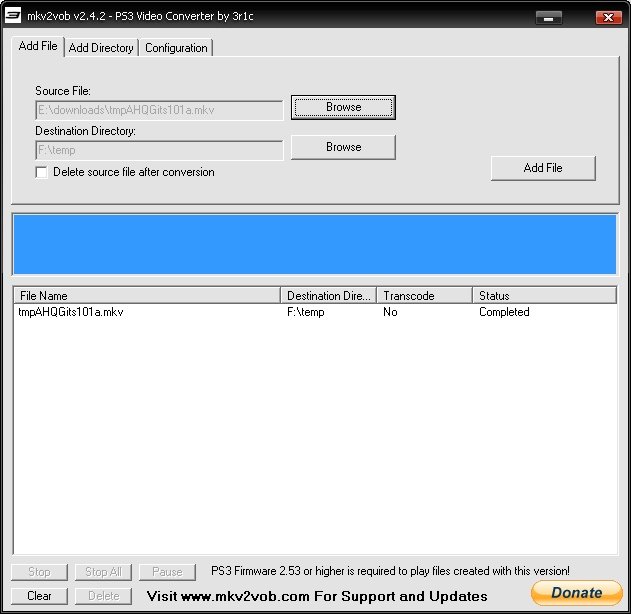Screen dimensions: 631x614
Task: Click the Donate button
Action: click(x=577, y=593)
